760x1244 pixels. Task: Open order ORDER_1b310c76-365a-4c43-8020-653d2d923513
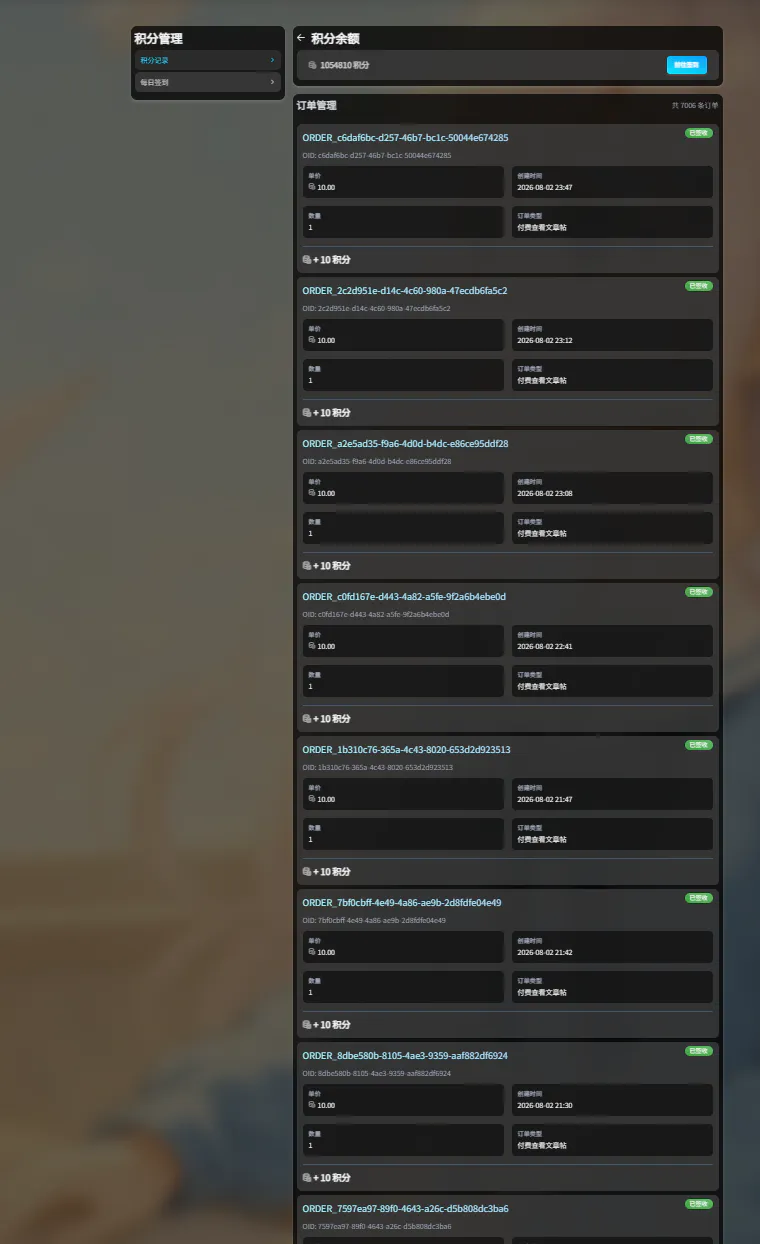coord(406,750)
